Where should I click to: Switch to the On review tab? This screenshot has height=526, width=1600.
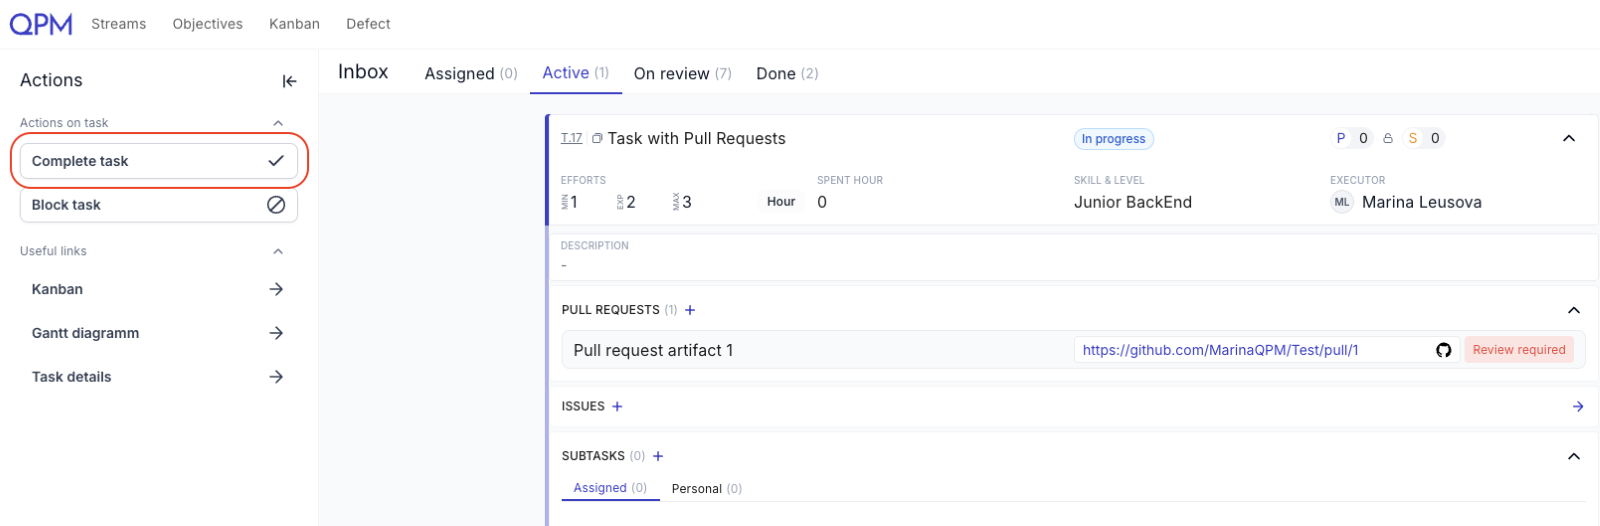682,74
